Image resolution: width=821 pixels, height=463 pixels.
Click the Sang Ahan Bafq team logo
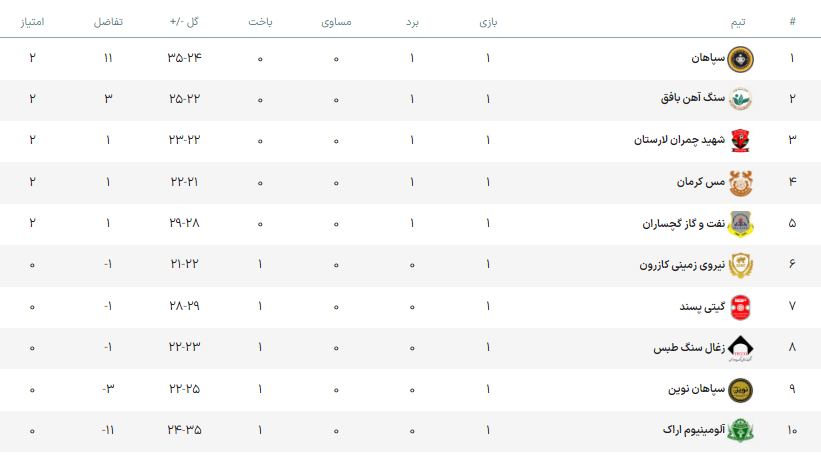coord(740,99)
